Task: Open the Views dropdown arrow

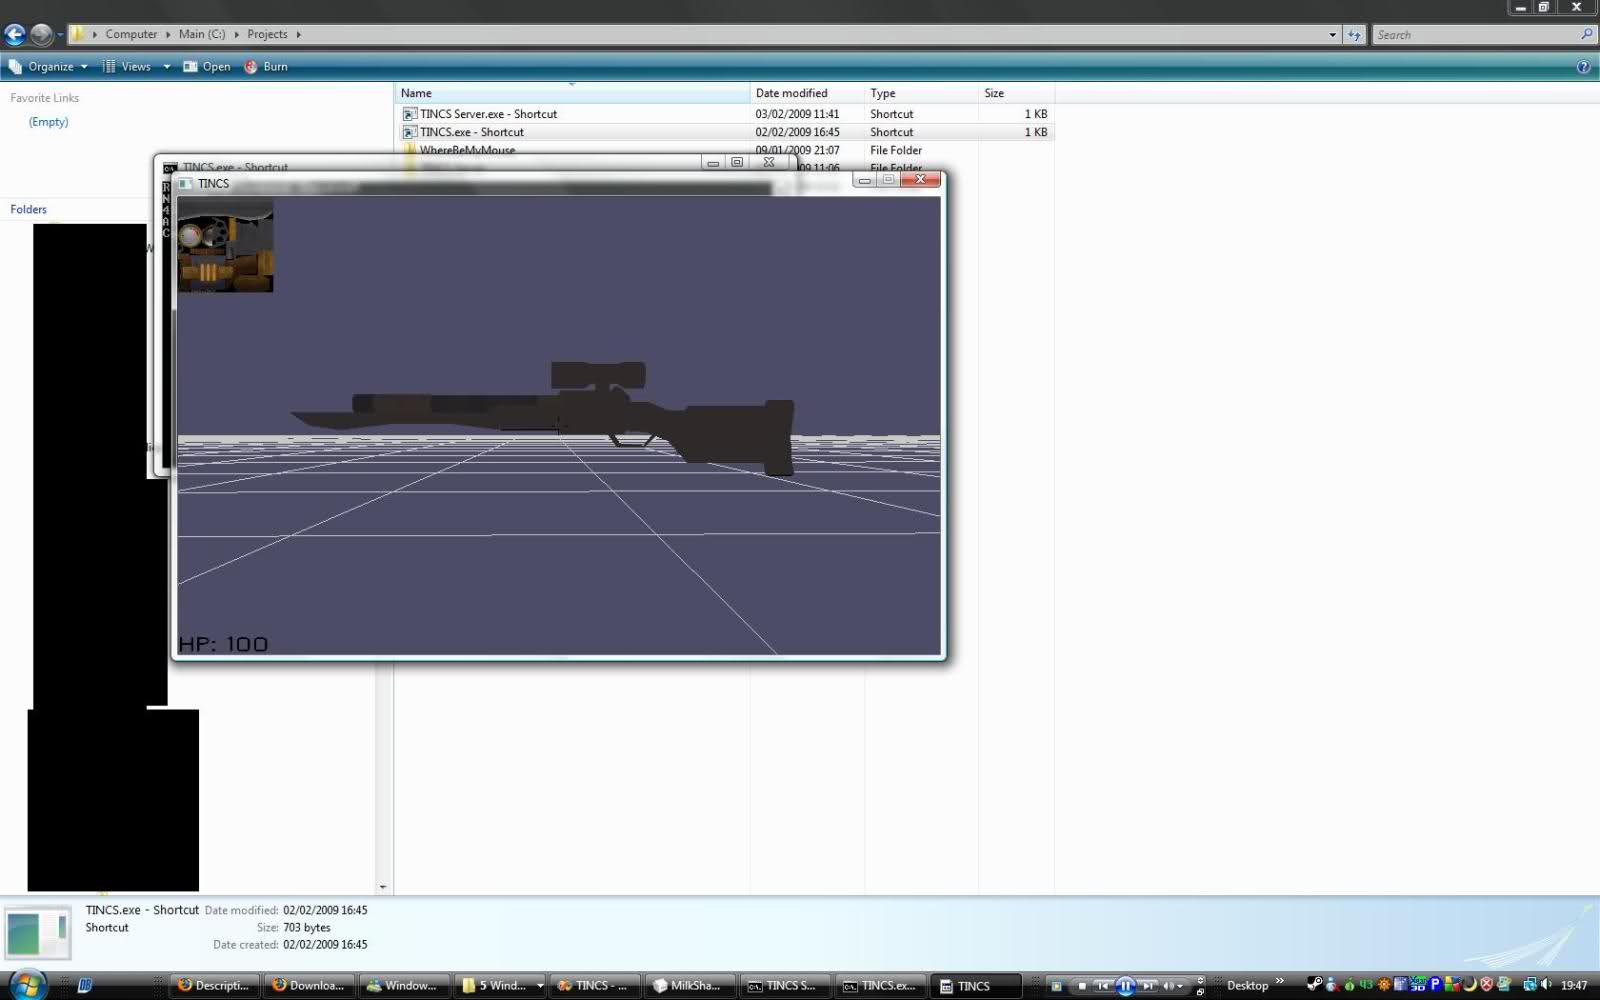Action: [x=166, y=67]
